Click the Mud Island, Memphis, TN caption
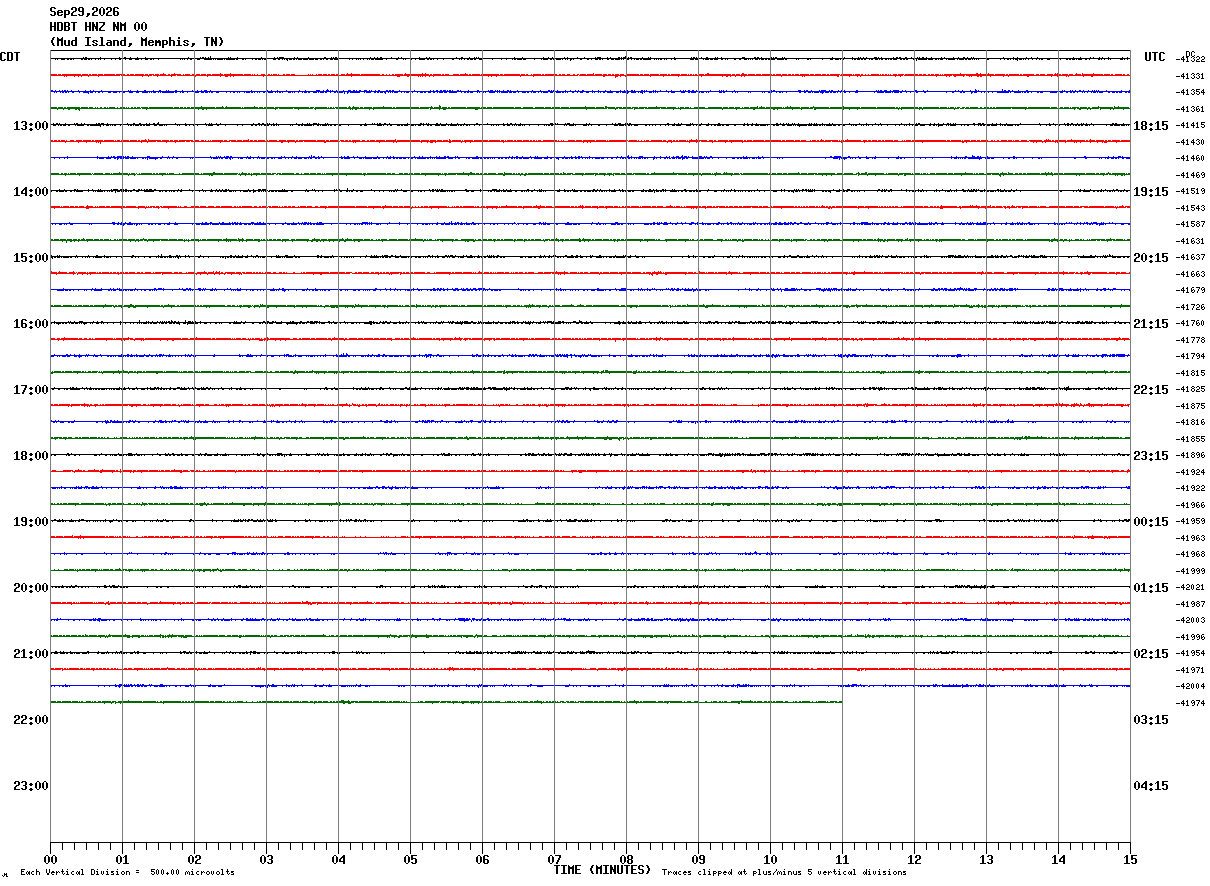Image resolution: width=1210 pixels, height=886 pixels. pos(137,42)
